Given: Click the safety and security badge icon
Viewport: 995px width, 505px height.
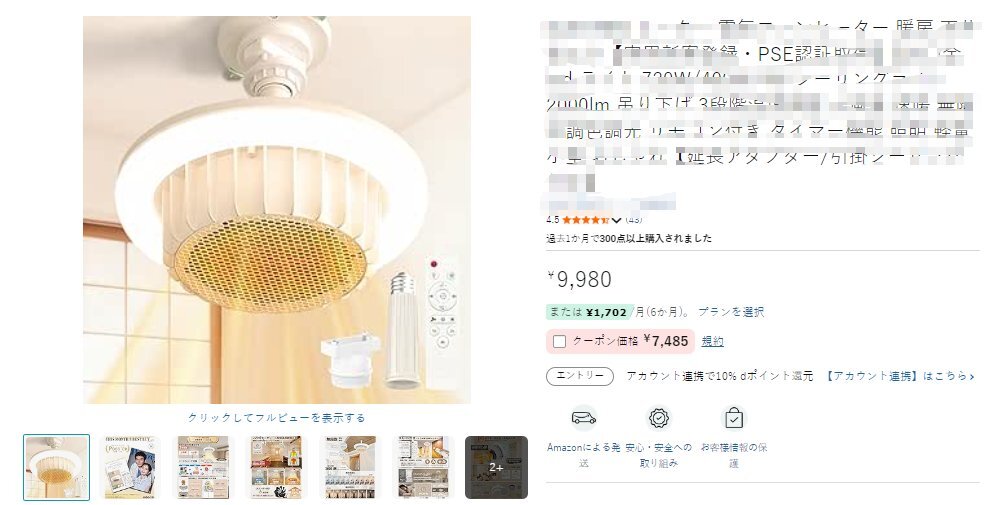Looking at the screenshot, I should coord(659,418).
